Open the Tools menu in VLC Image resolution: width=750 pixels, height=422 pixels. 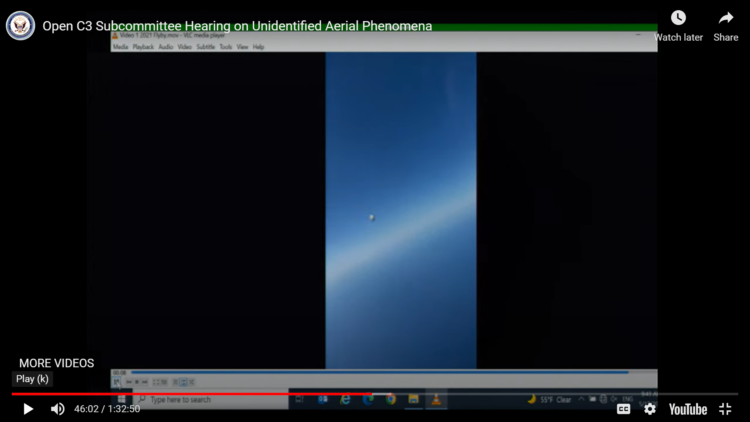pos(226,47)
